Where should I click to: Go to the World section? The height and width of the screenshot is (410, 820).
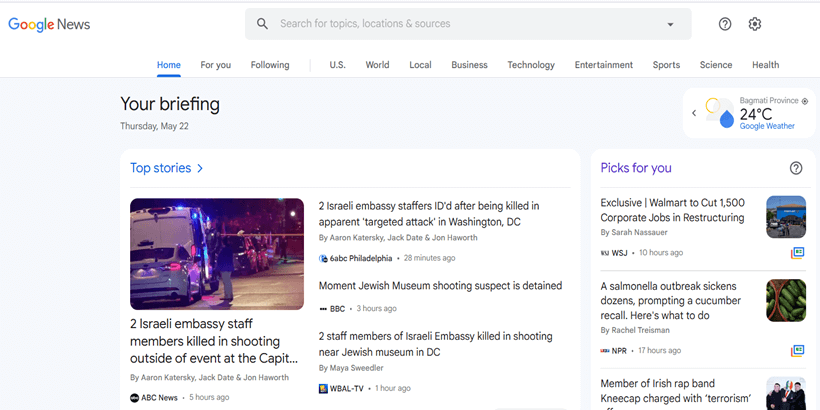click(377, 65)
